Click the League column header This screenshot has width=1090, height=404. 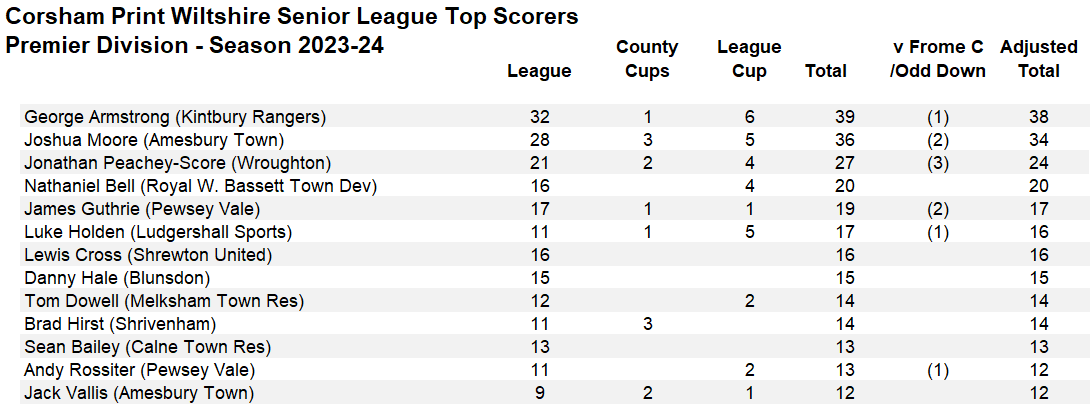[539, 71]
